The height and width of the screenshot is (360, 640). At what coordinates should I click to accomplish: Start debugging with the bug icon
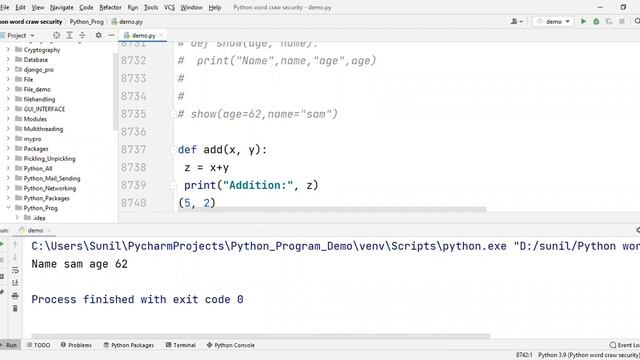[596, 21]
